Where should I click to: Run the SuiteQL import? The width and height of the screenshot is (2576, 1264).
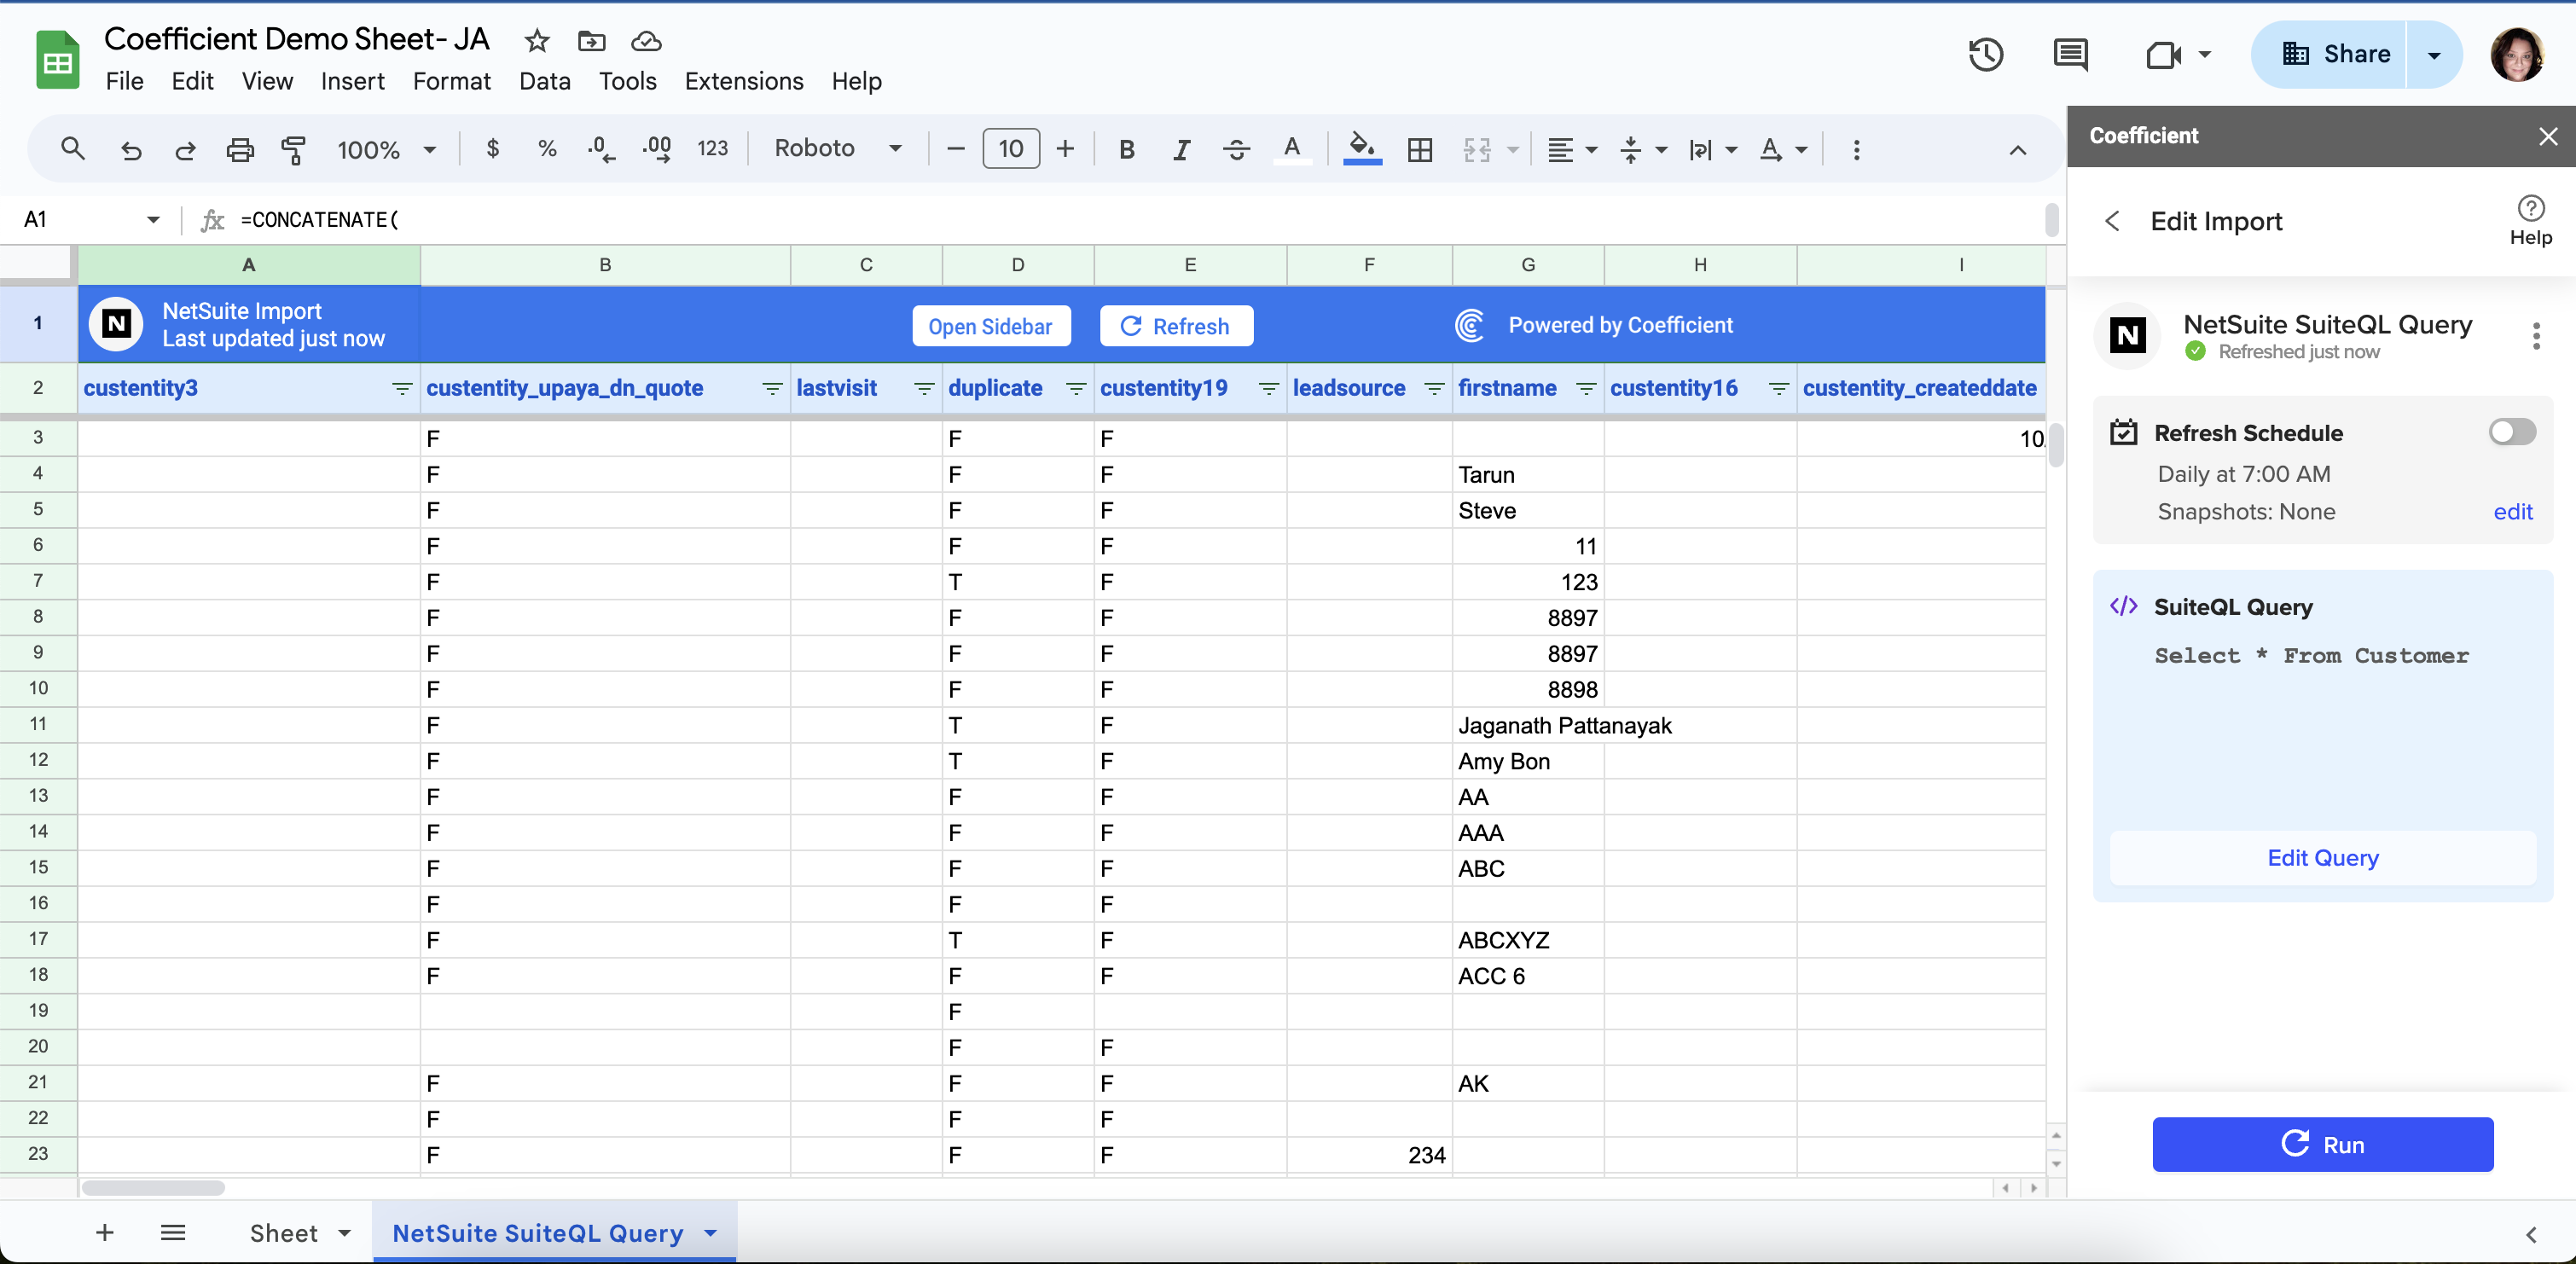[x=2322, y=1145]
